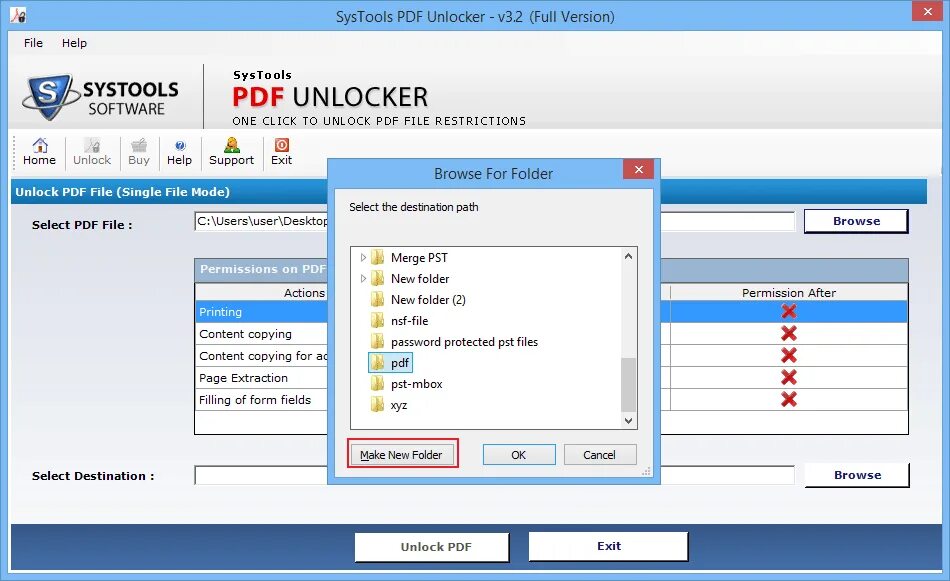This screenshot has height=581, width=950.
Task: Grab dialog resize grip corner
Action: tap(646, 471)
